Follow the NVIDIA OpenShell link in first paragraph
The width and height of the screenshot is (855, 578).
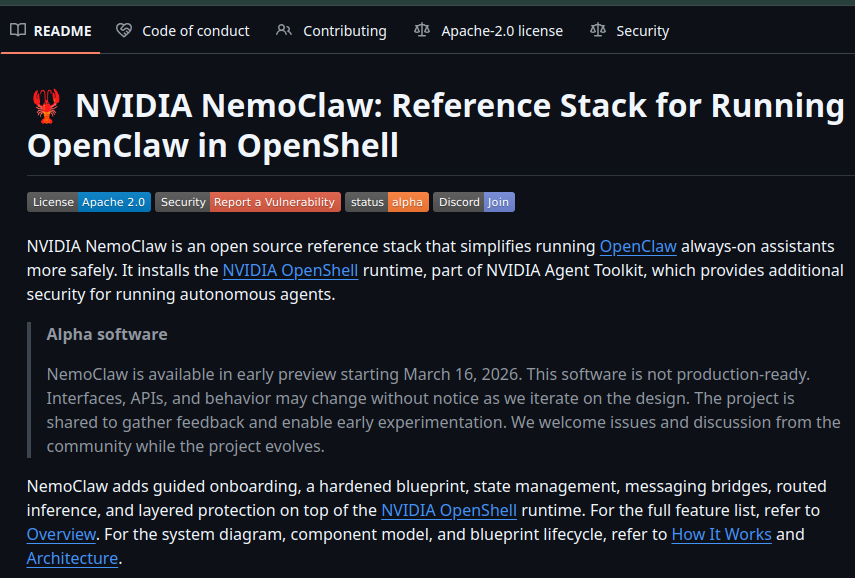[x=290, y=270]
